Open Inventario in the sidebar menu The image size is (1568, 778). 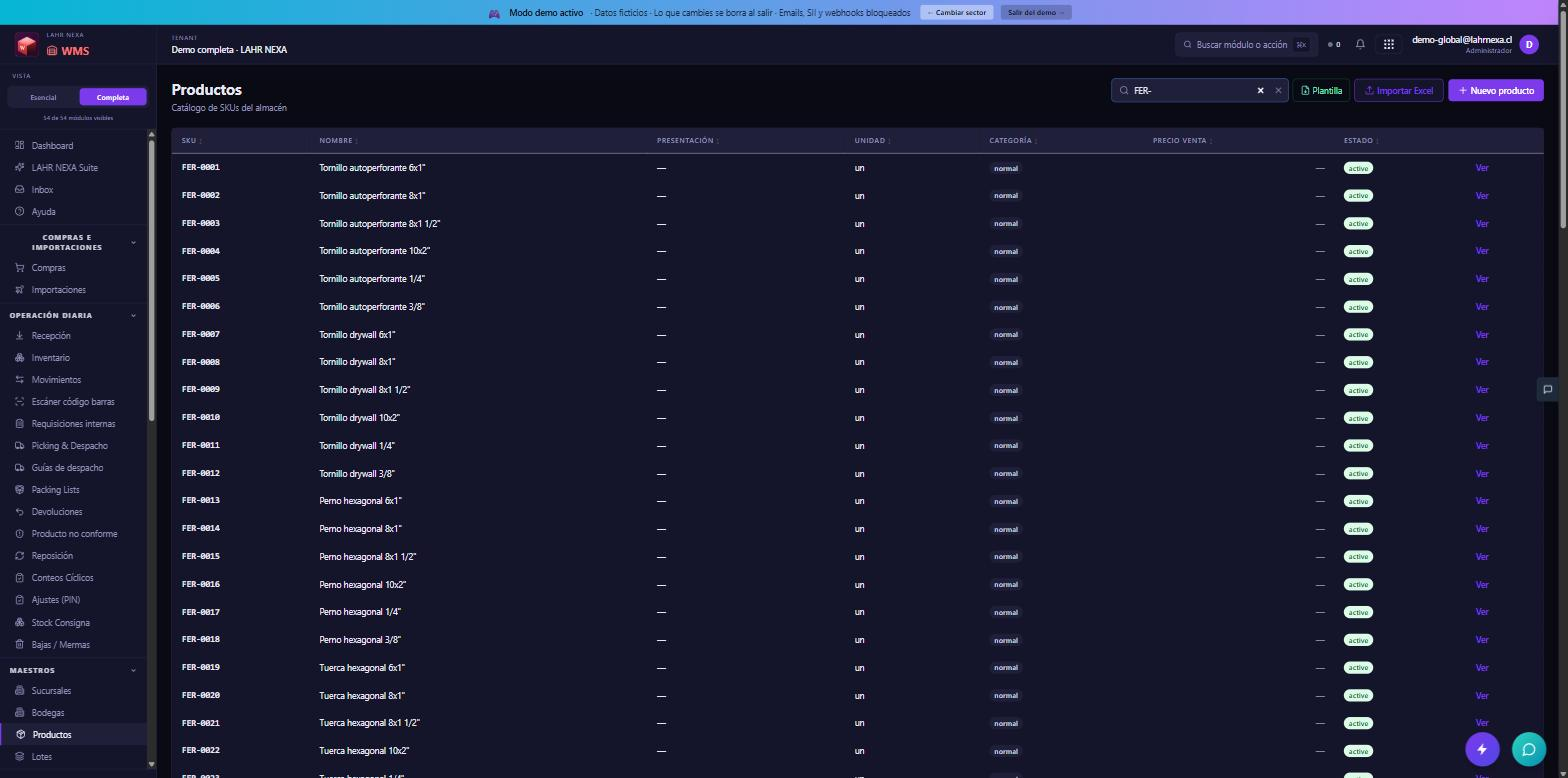[x=50, y=358]
